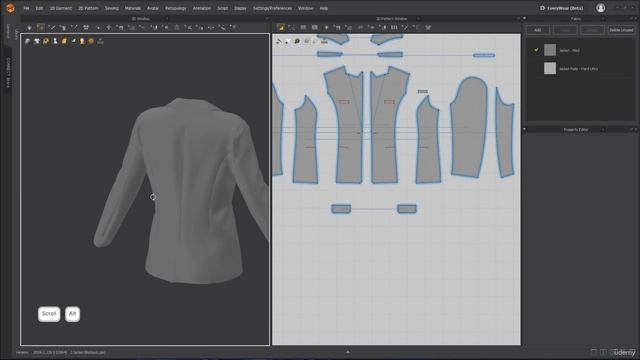Open the 2D Pattern Window tab dropdown arrow
640x360 pixels.
click(x=418, y=19)
